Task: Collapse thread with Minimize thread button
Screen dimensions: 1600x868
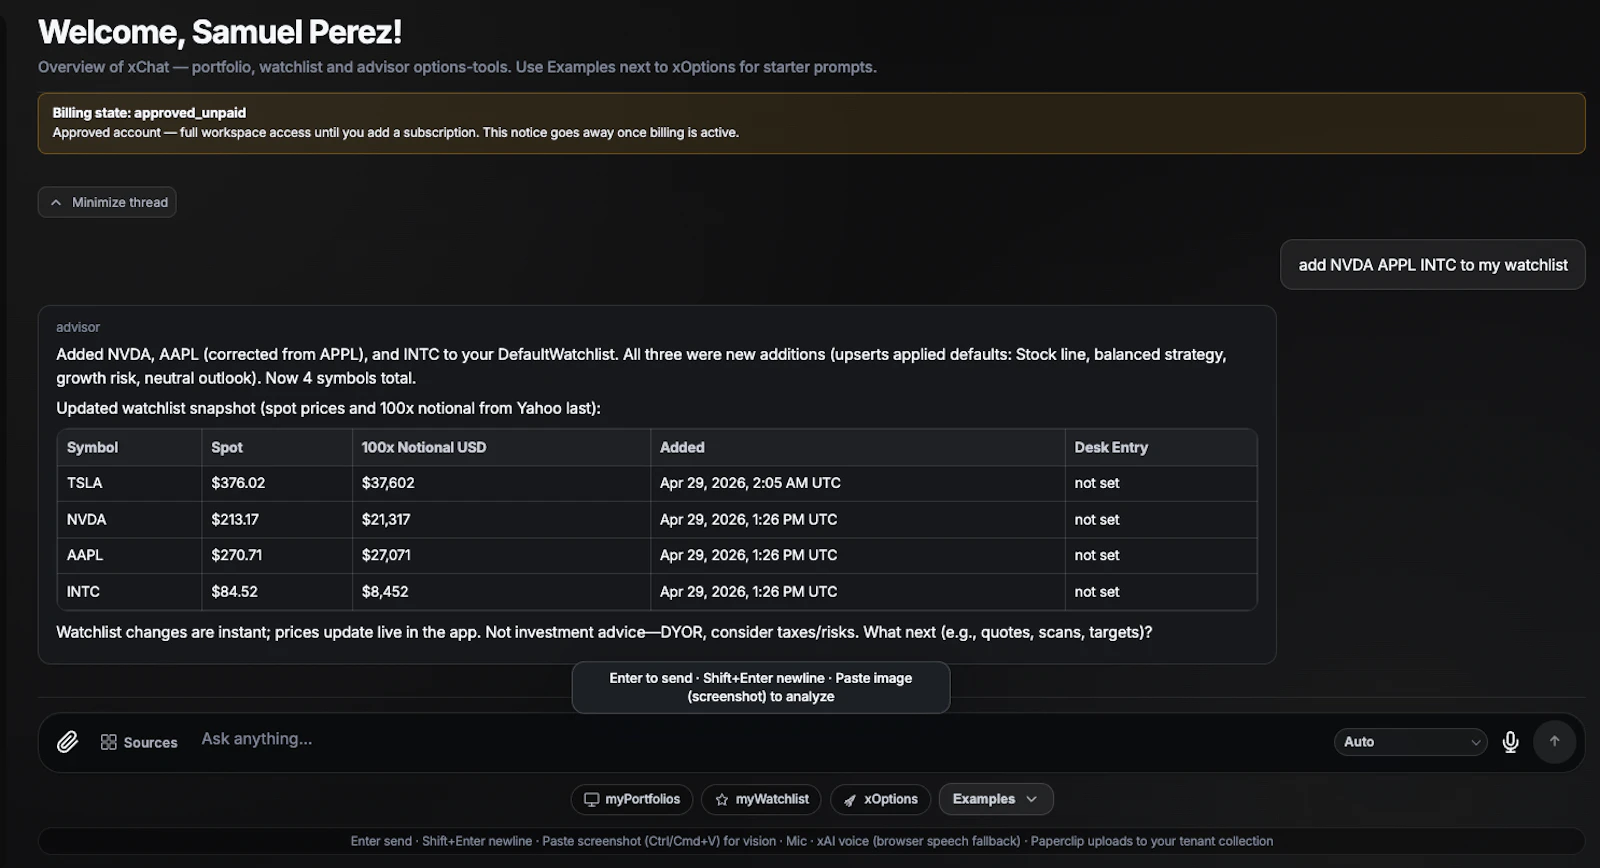Action: [108, 202]
